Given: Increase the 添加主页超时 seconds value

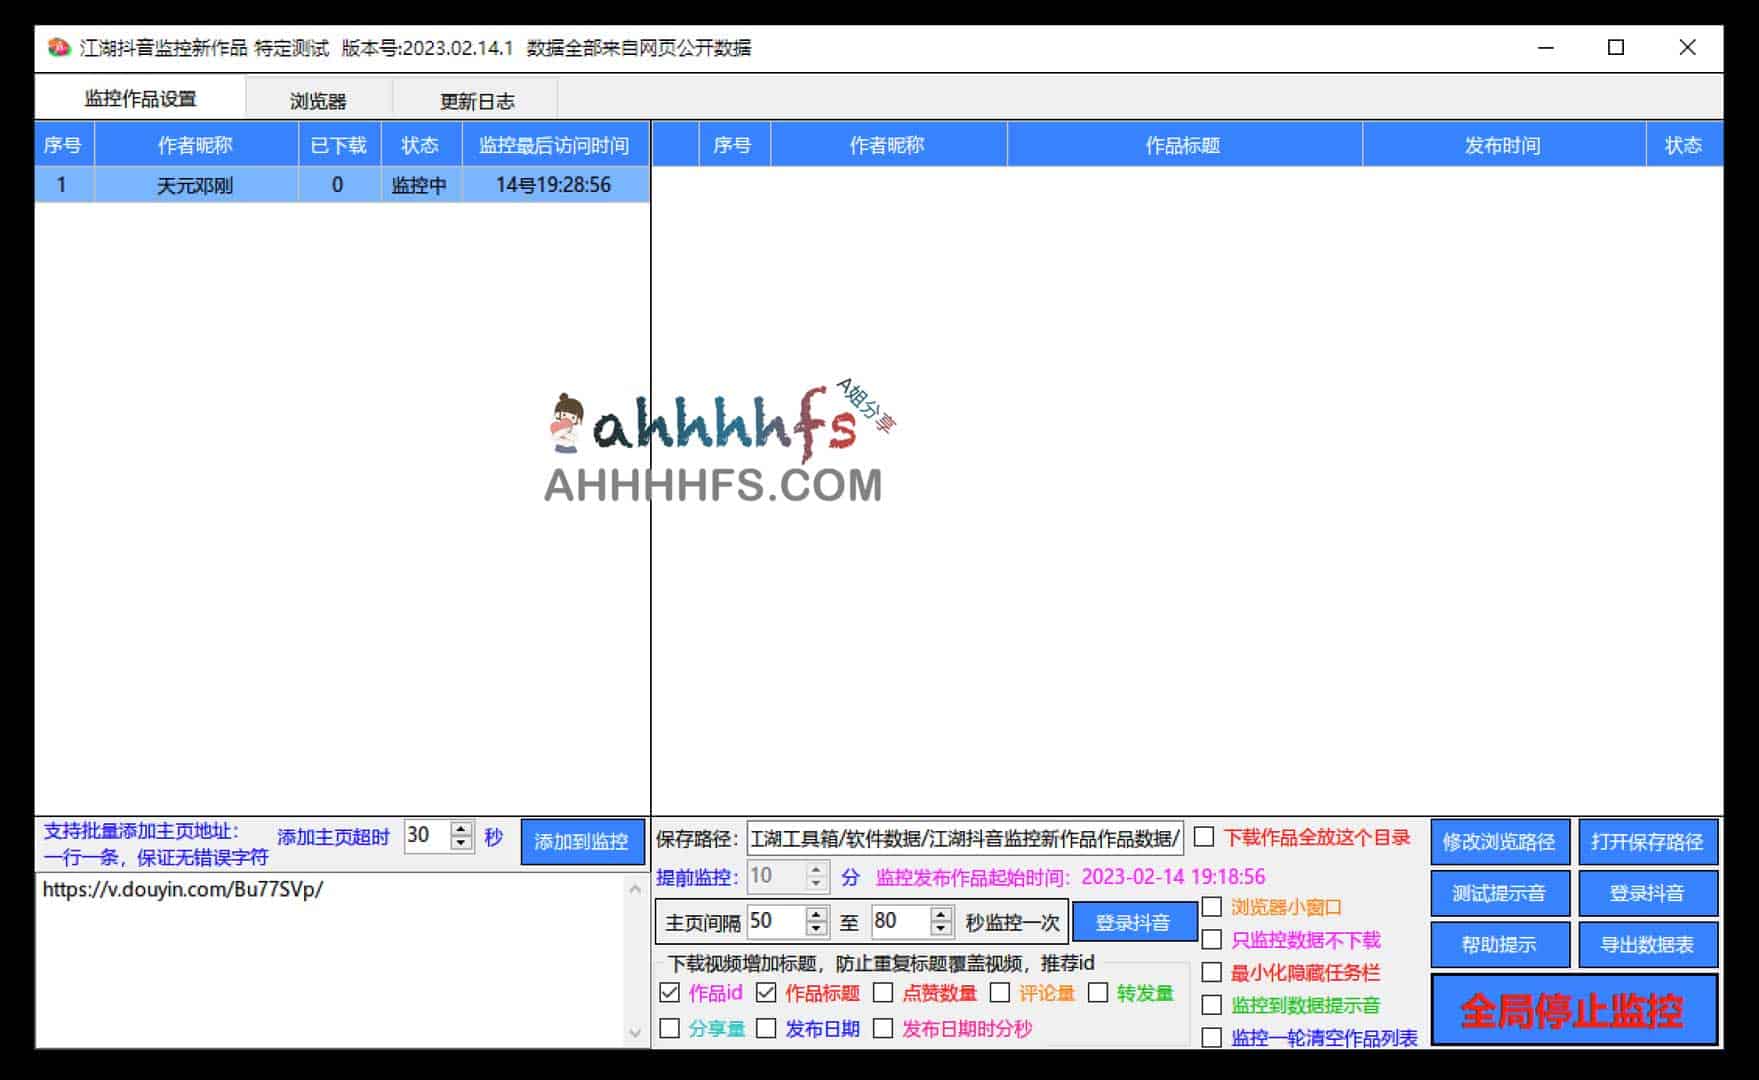Looking at the screenshot, I should coord(458,828).
